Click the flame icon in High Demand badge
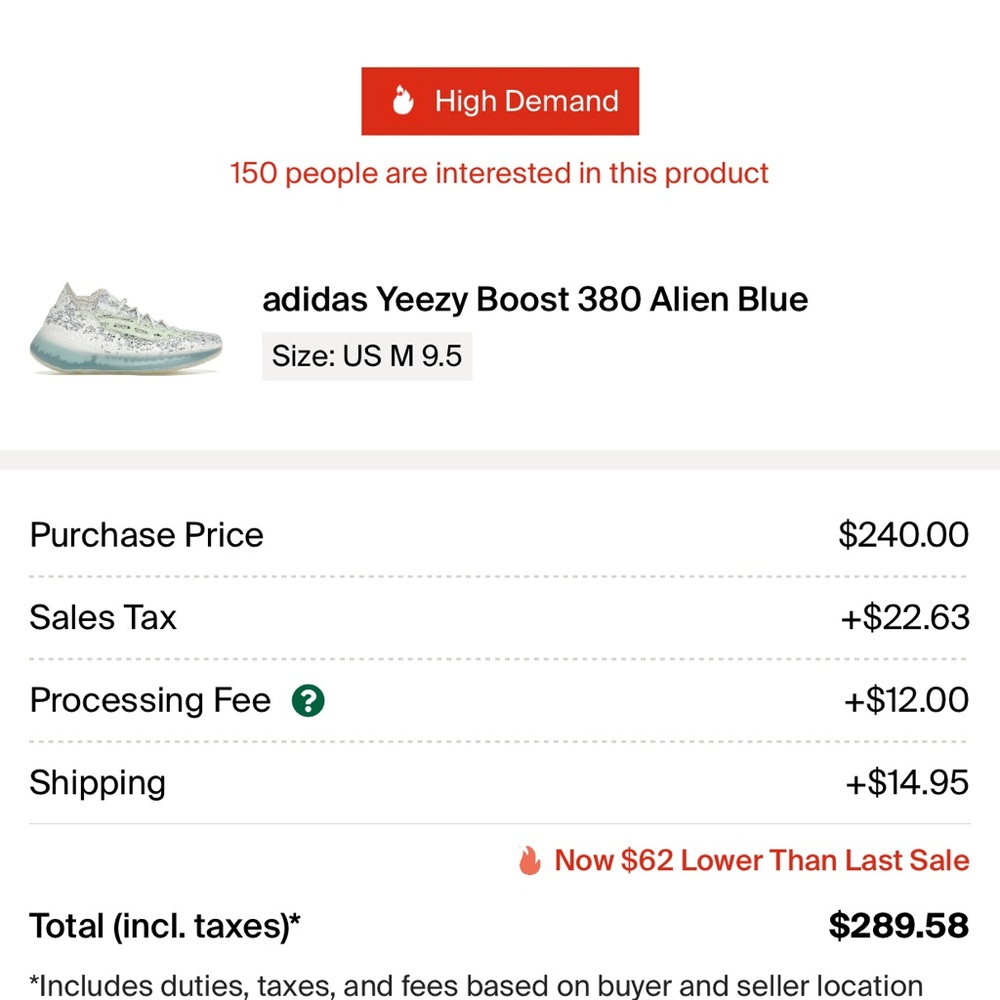 404,100
